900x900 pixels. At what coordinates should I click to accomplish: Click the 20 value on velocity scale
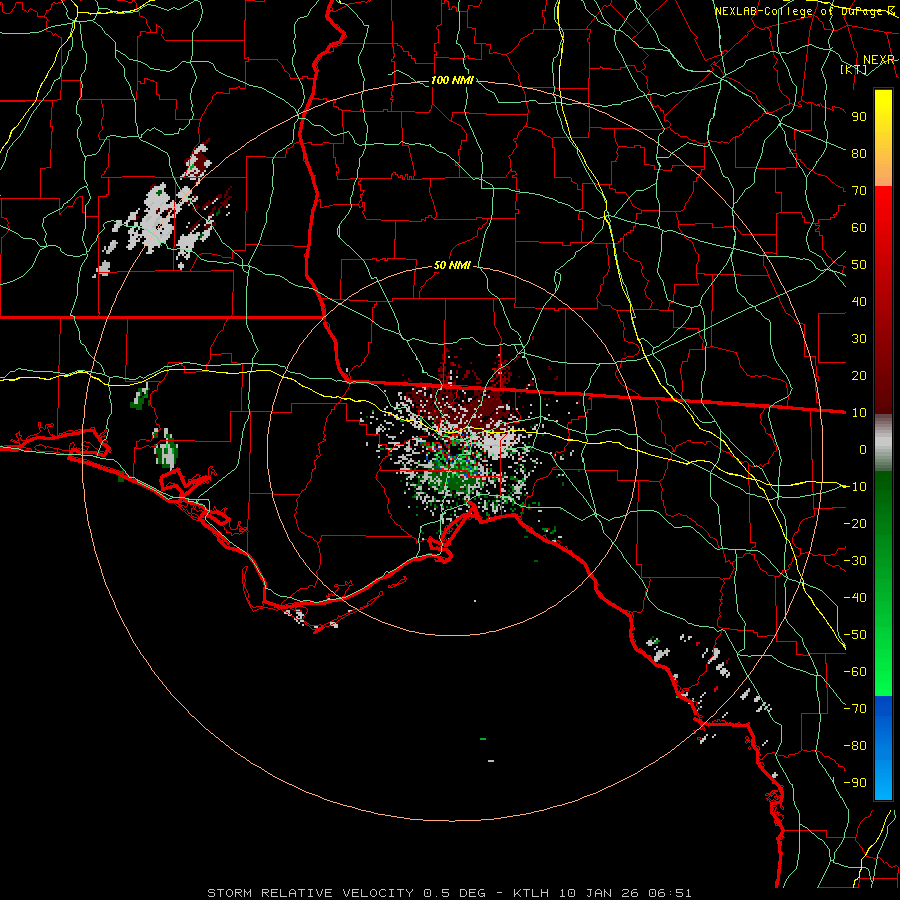tap(859, 375)
